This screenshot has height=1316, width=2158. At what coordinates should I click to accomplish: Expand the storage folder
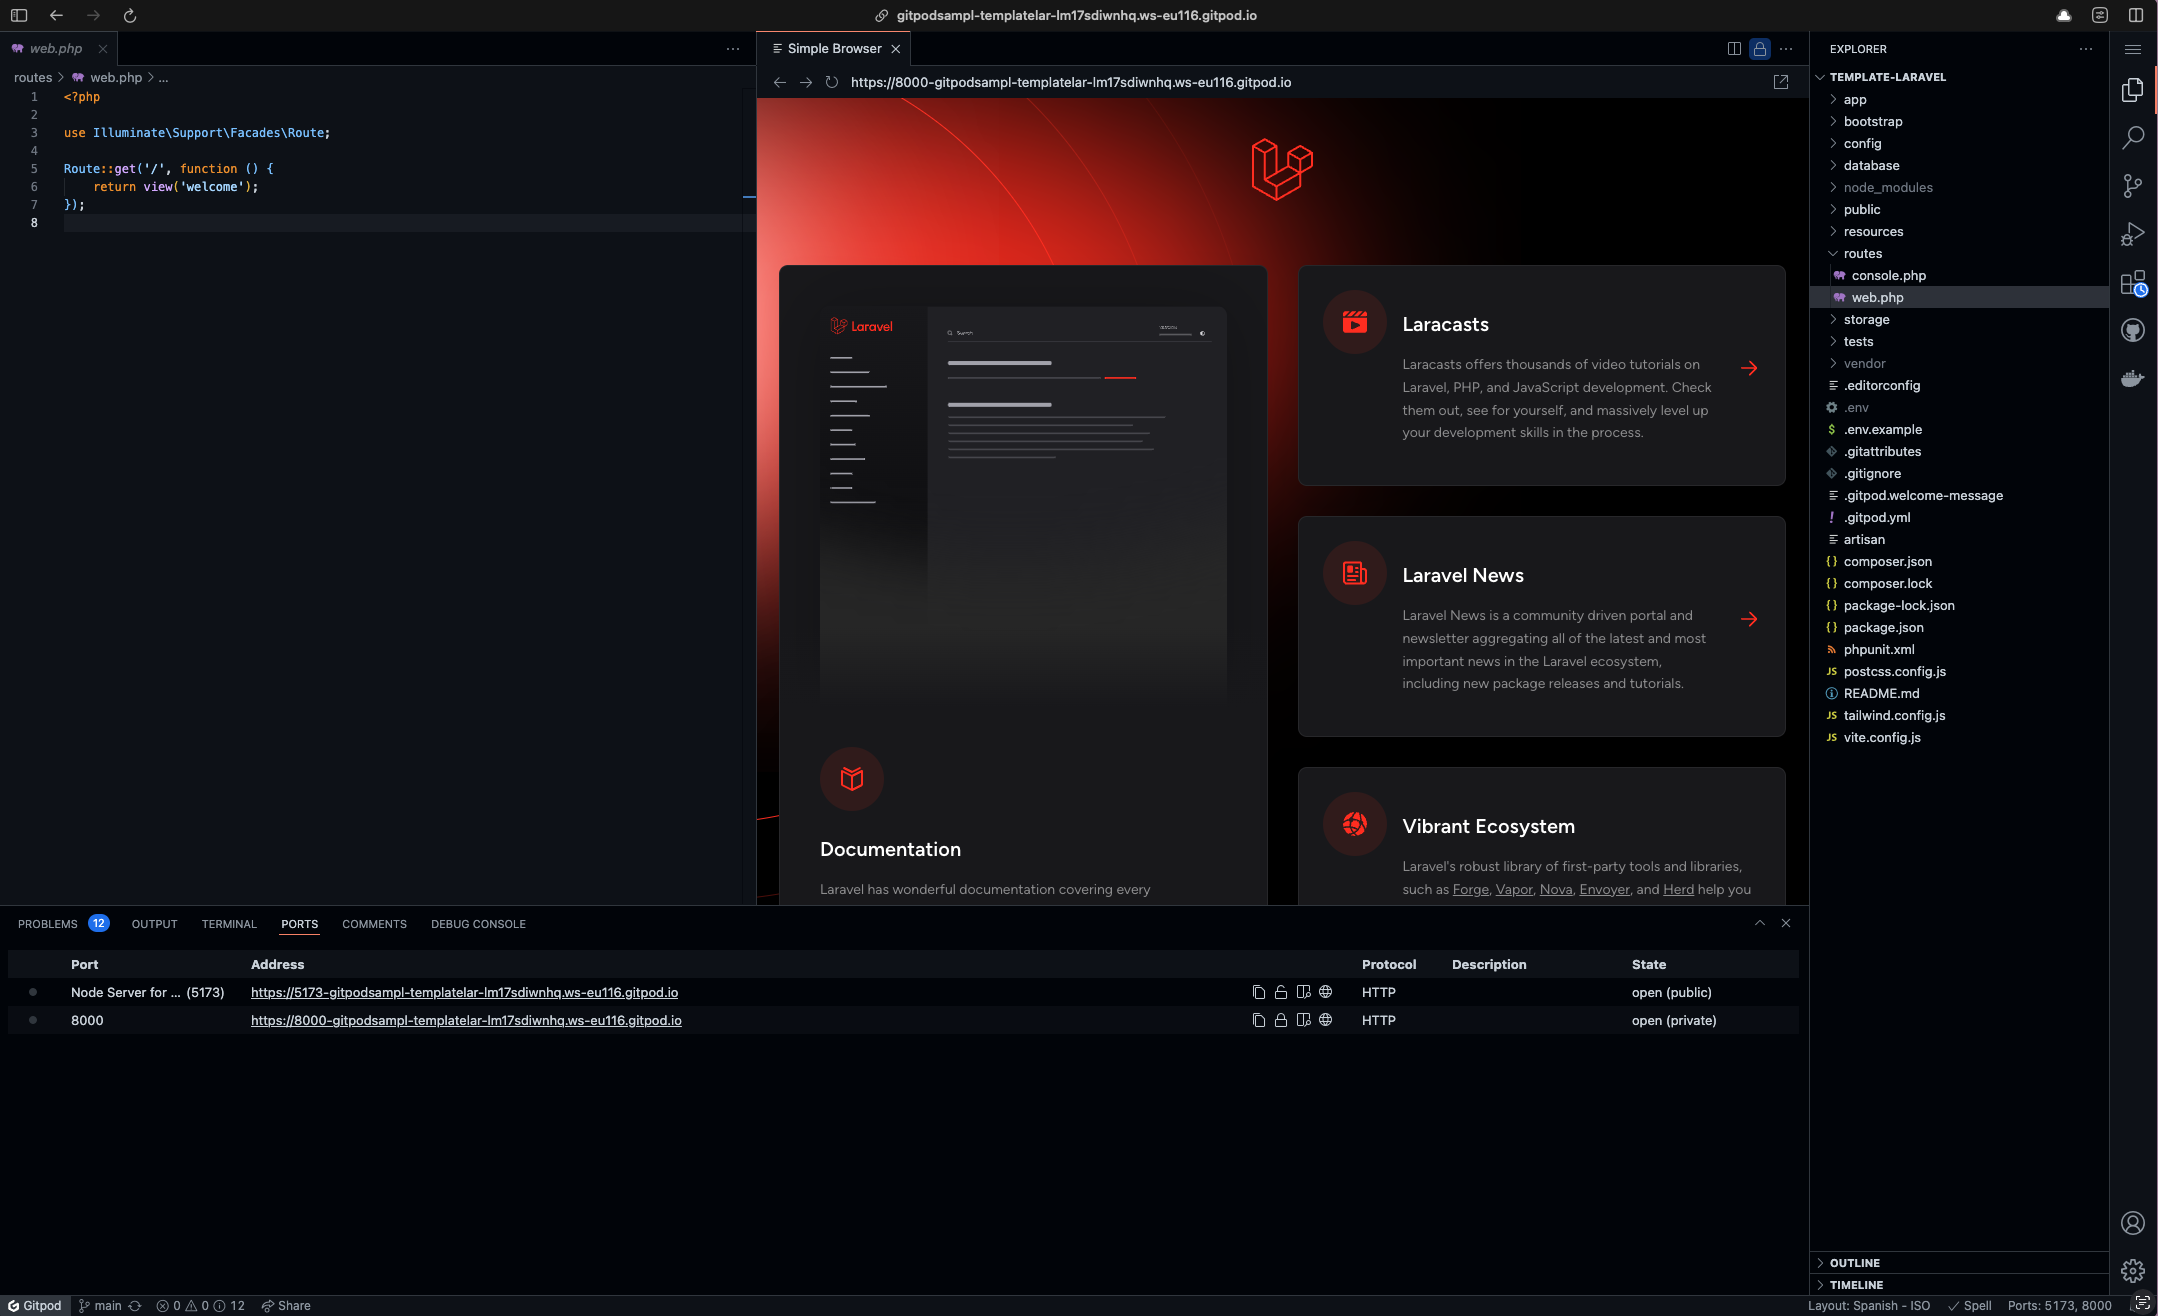click(1866, 319)
